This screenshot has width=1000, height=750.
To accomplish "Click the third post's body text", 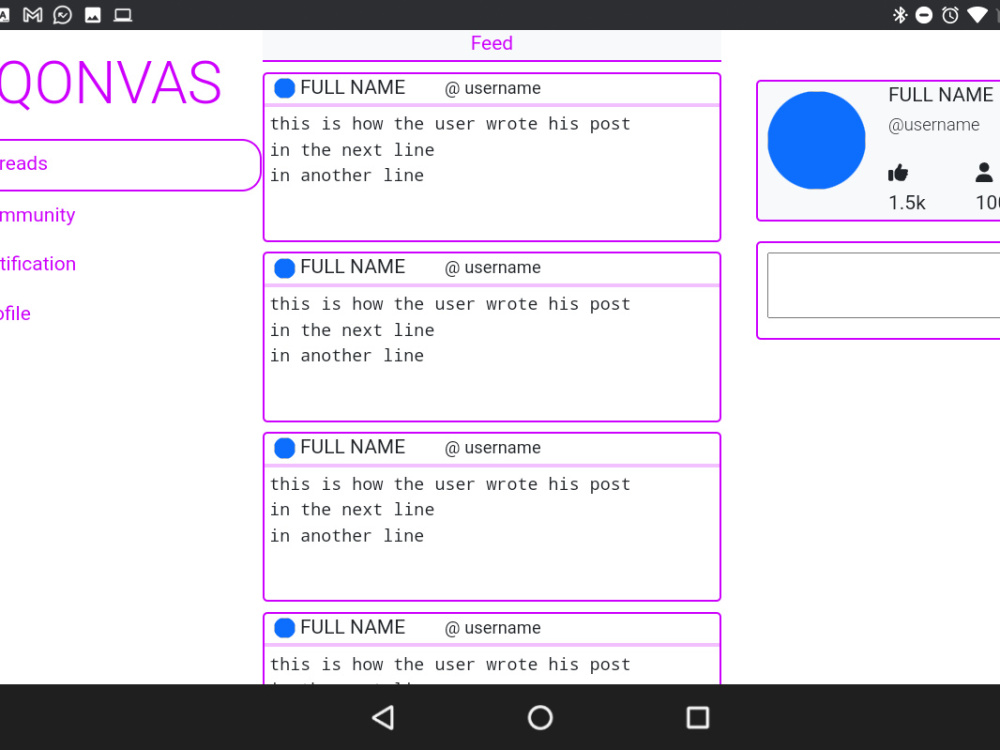I will pyautogui.click(x=450, y=510).
